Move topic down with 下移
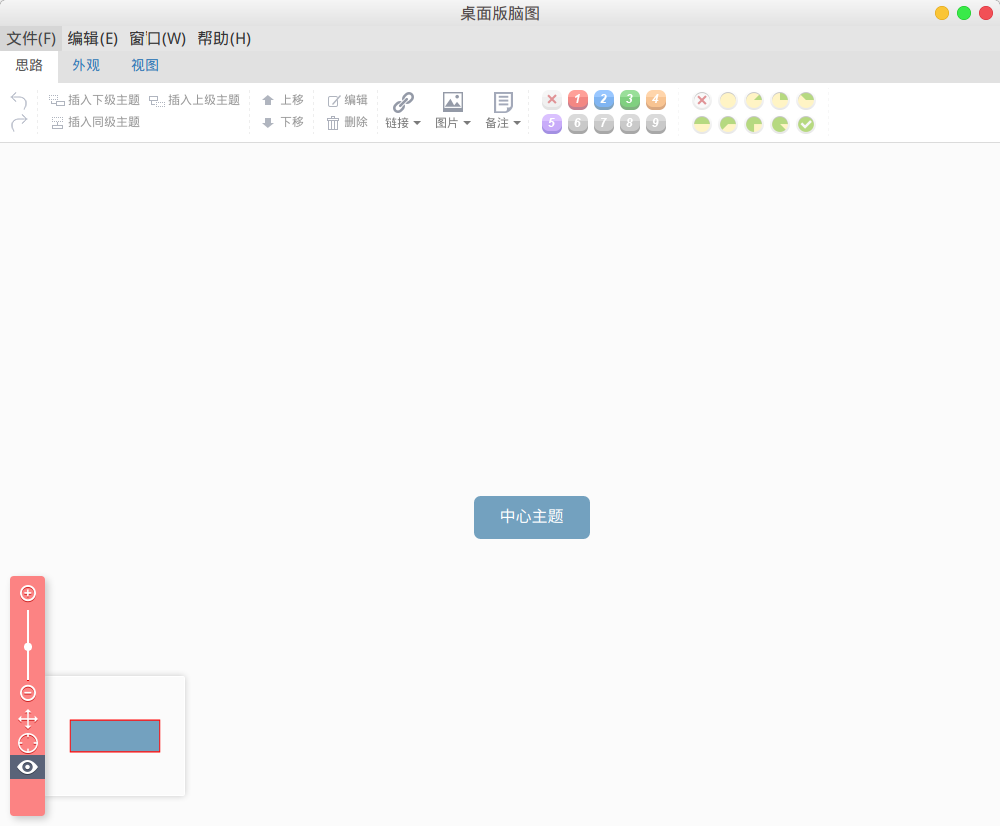Screen dimensions: 1000x826 (283, 122)
